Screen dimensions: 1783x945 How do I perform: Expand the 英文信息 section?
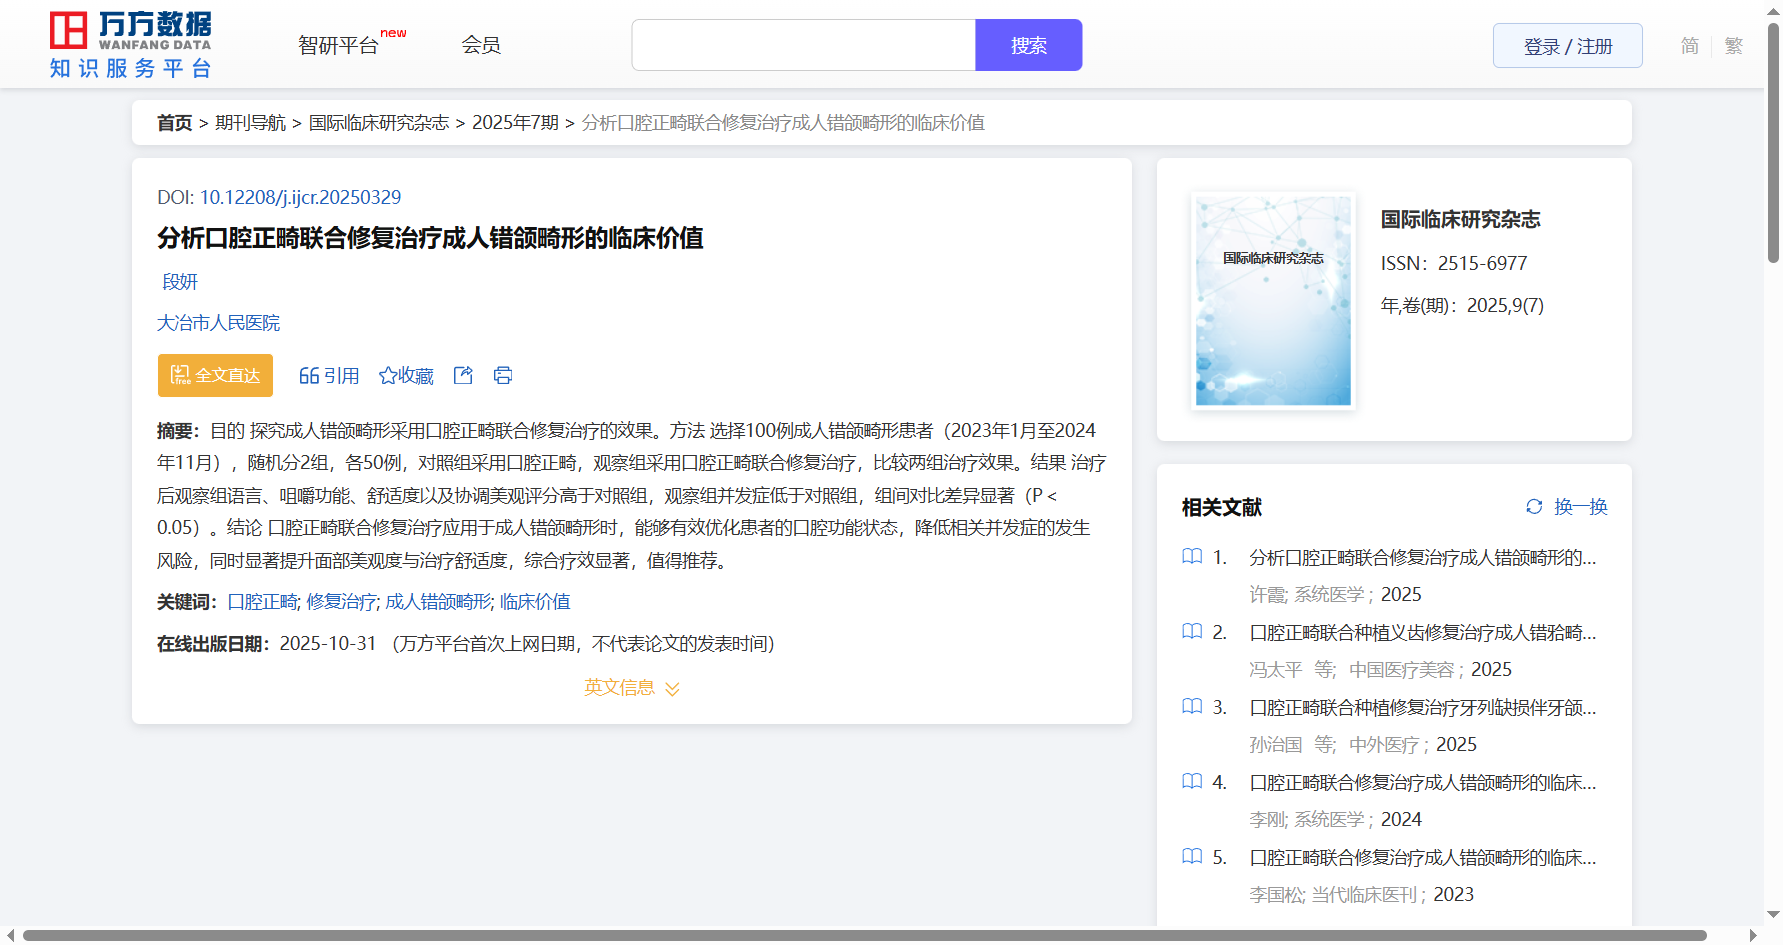click(x=632, y=688)
